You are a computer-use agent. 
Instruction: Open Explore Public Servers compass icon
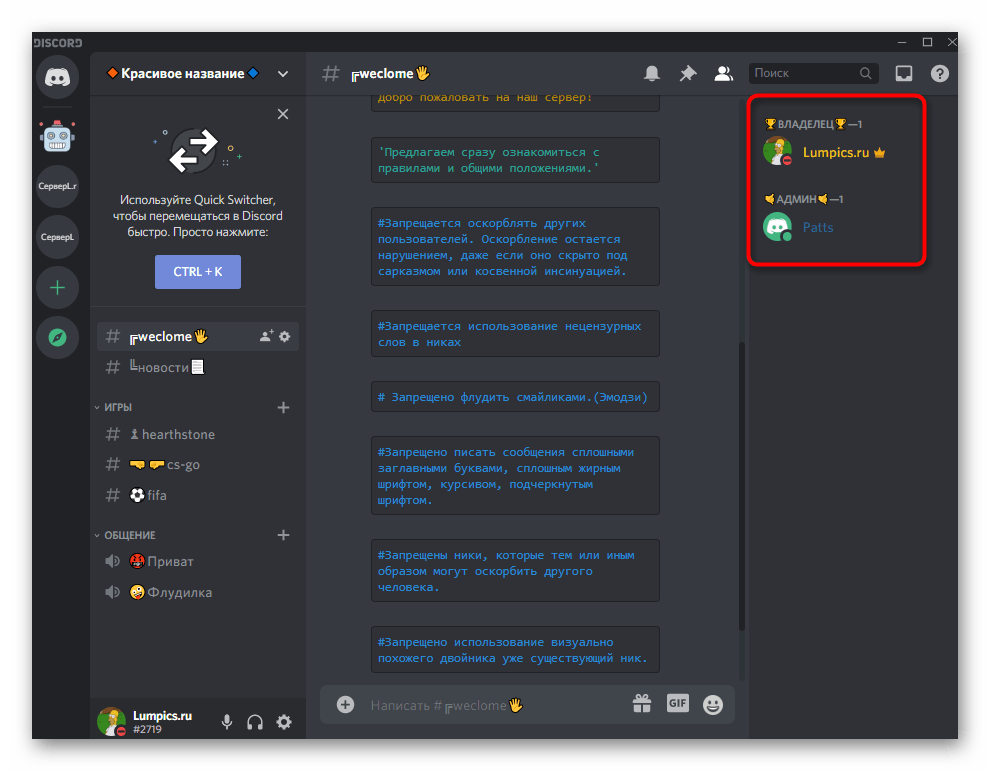pos(57,338)
